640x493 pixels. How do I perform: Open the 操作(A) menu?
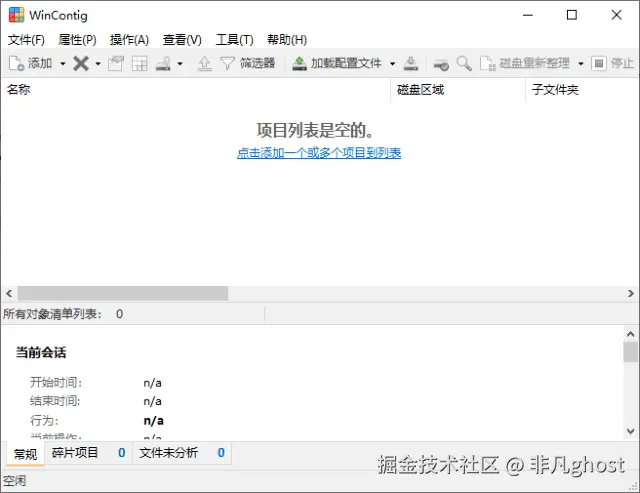pos(129,40)
